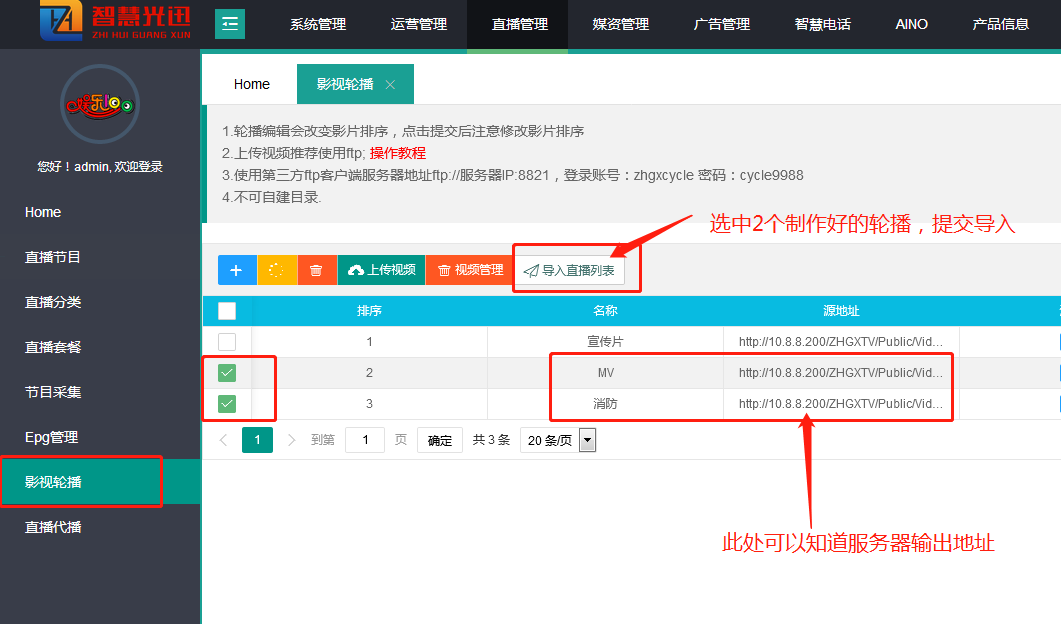Uncheck the MV row checkbox
Image resolution: width=1061 pixels, height=624 pixels.
tap(227, 373)
